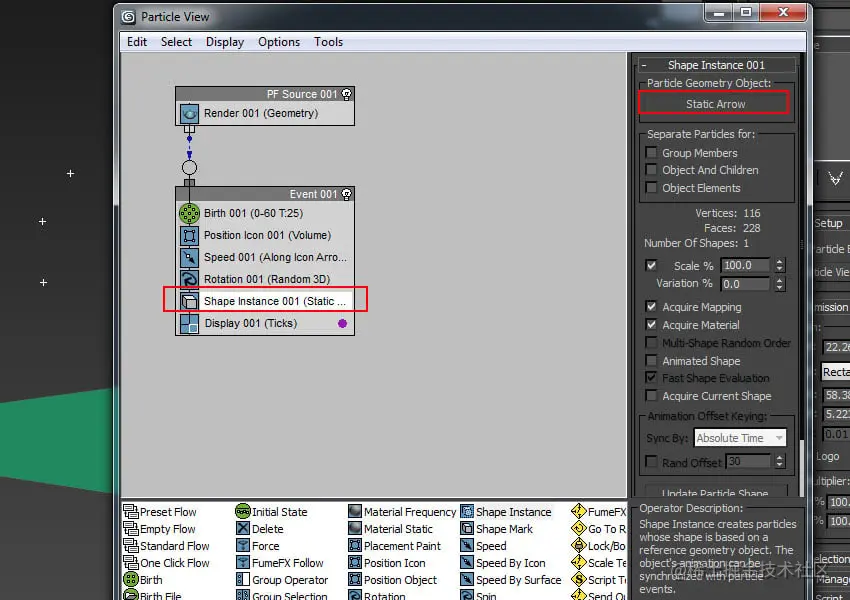
Task: Select Shape Mark in the depot
Action: click(497, 529)
